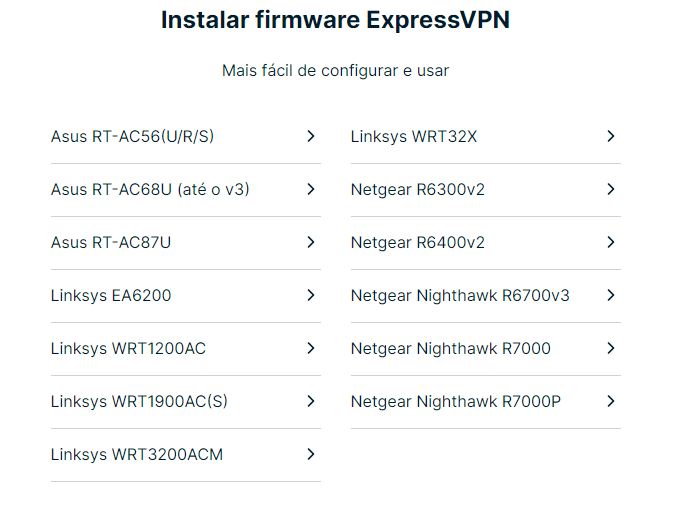Open Linksys WRT3200ACM entry text
This screenshot has height=524, width=681.
137,455
